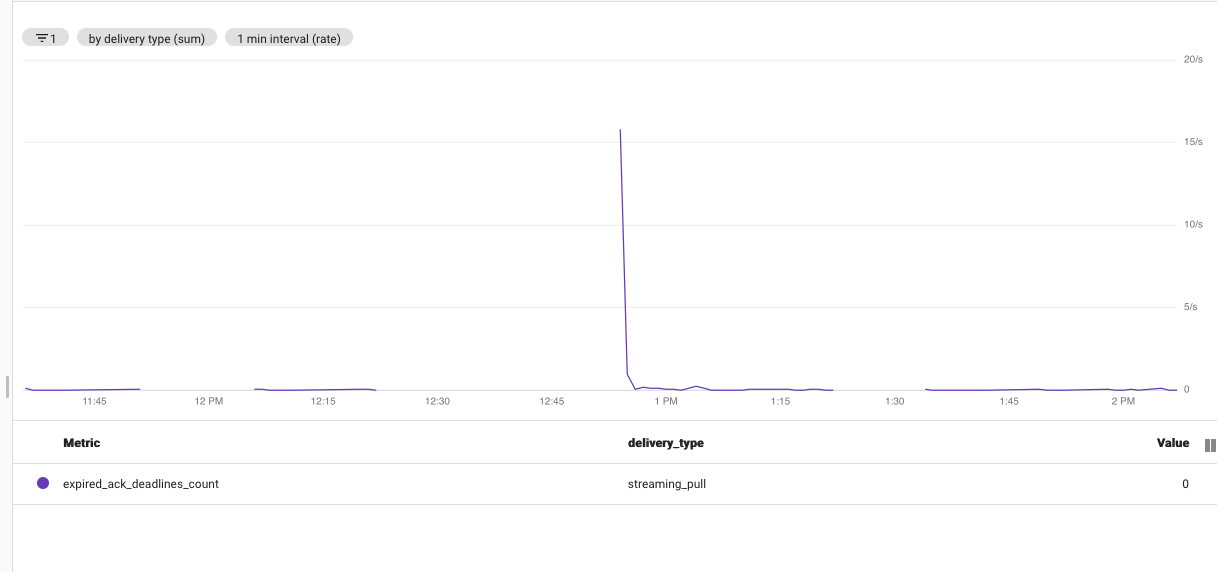
Task: Sort legend by the Value column header
Action: [1173, 443]
